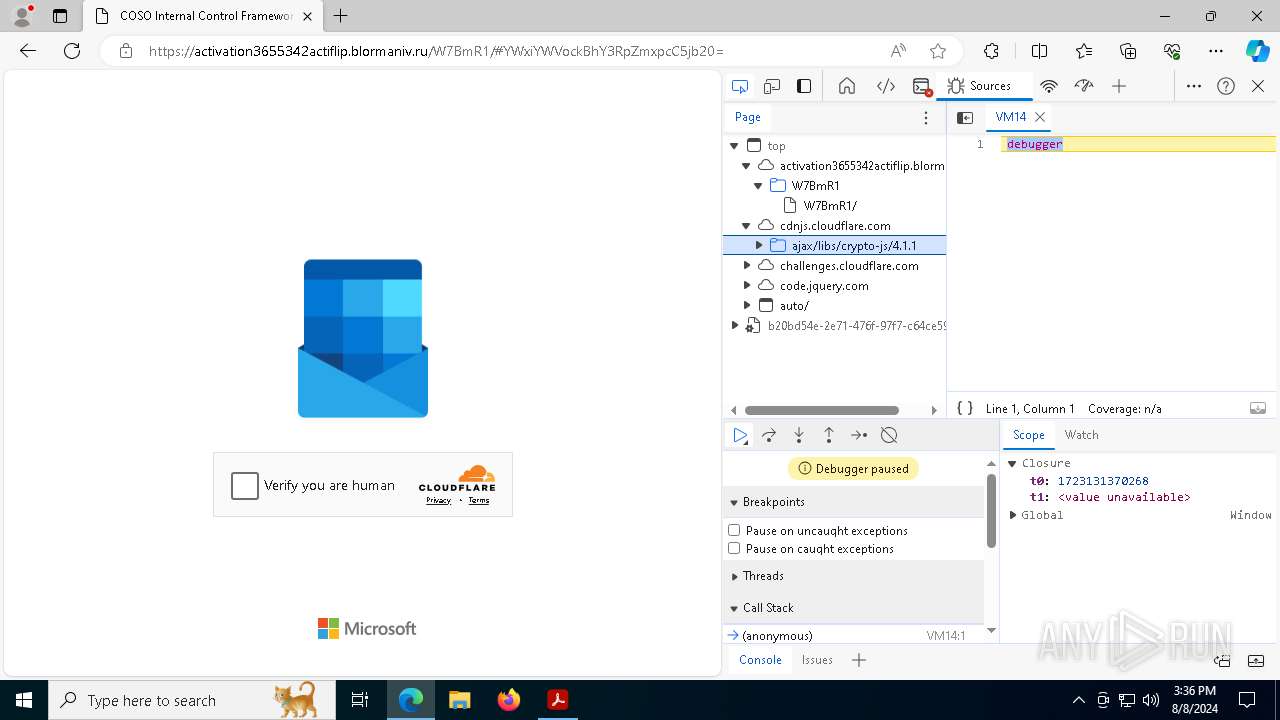Select the Page navigator tab
The width and height of the screenshot is (1280, 720).
[x=748, y=117]
